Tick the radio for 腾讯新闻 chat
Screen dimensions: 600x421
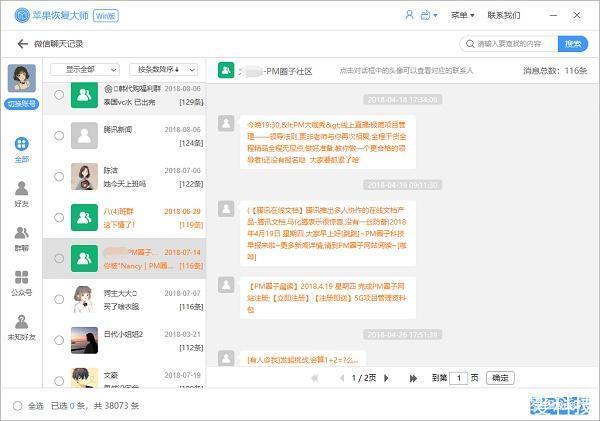pyautogui.click(x=59, y=135)
